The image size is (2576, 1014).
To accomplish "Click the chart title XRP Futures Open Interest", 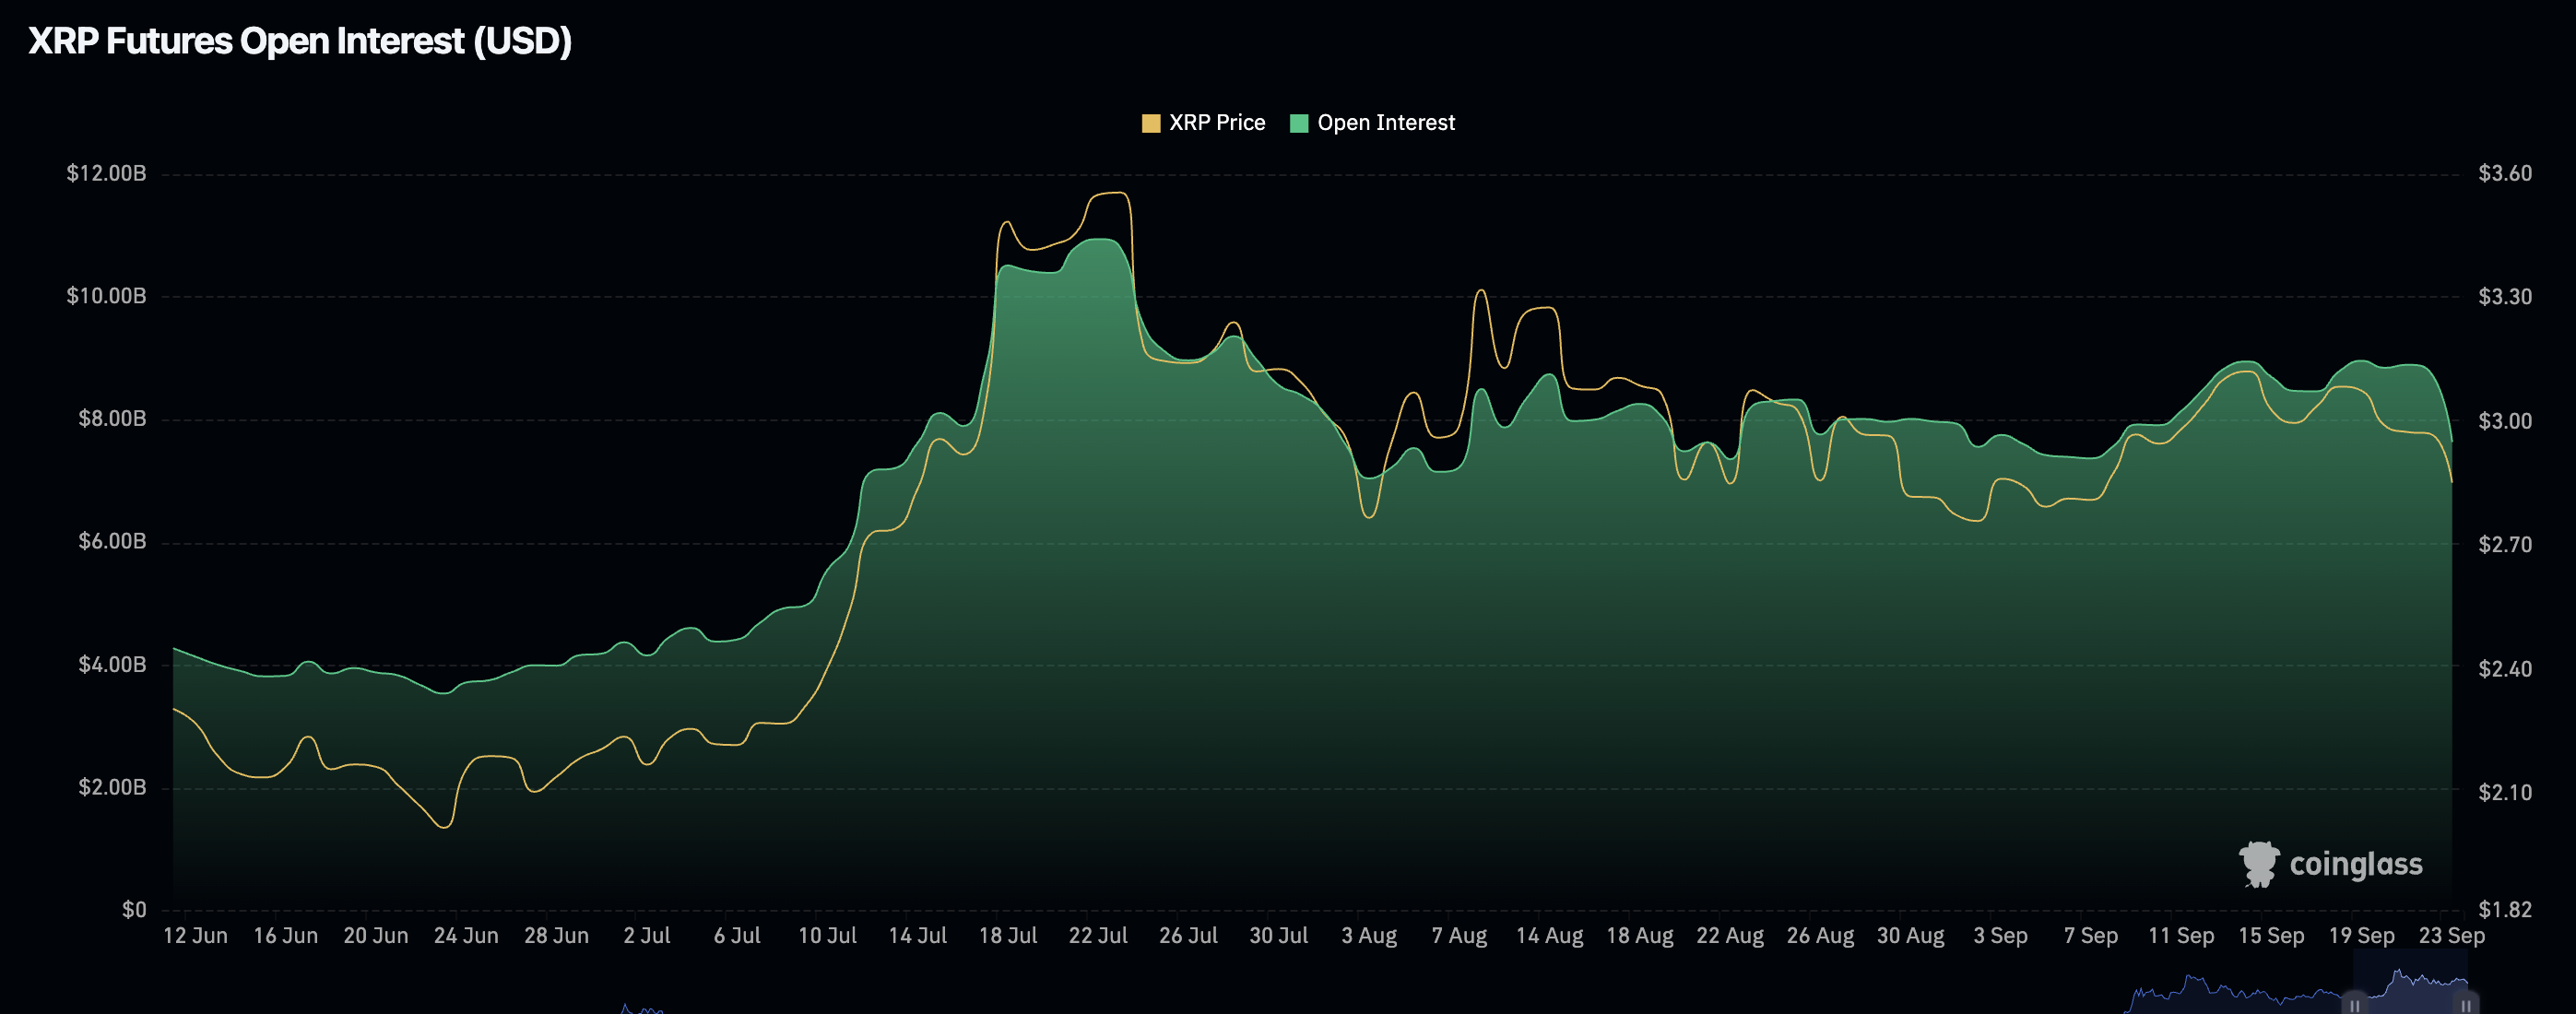I will (x=299, y=42).
